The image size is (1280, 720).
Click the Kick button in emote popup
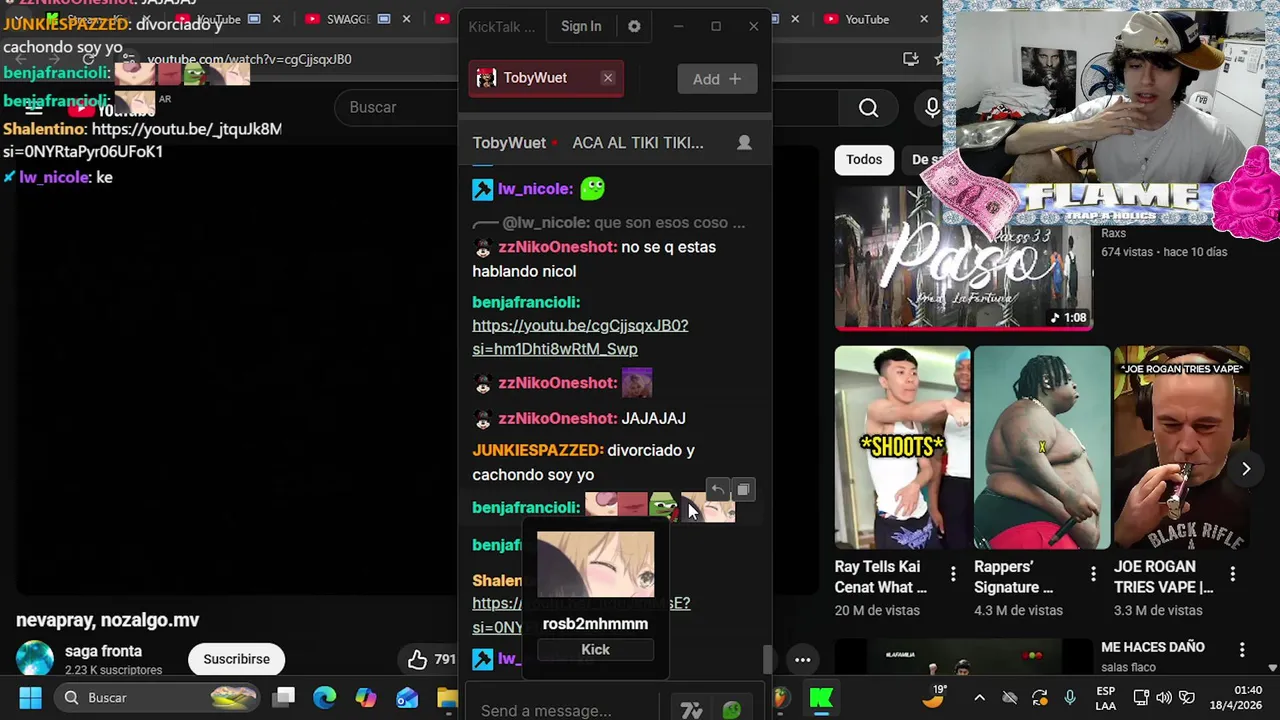coord(595,650)
